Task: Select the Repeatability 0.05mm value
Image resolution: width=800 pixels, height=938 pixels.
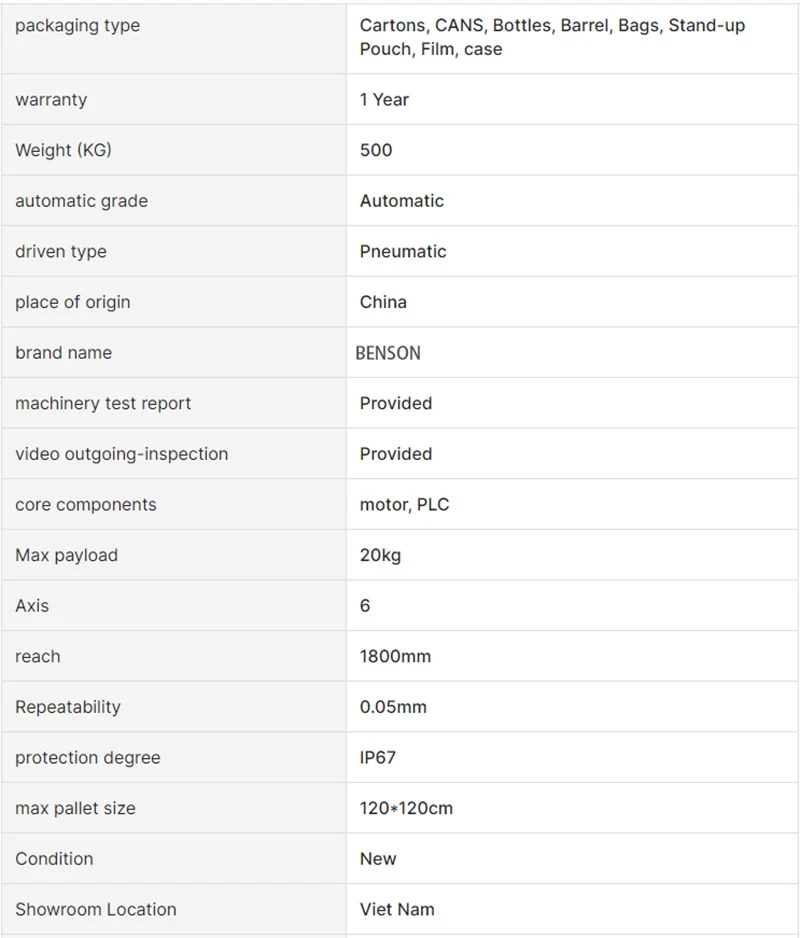Action: tap(393, 707)
